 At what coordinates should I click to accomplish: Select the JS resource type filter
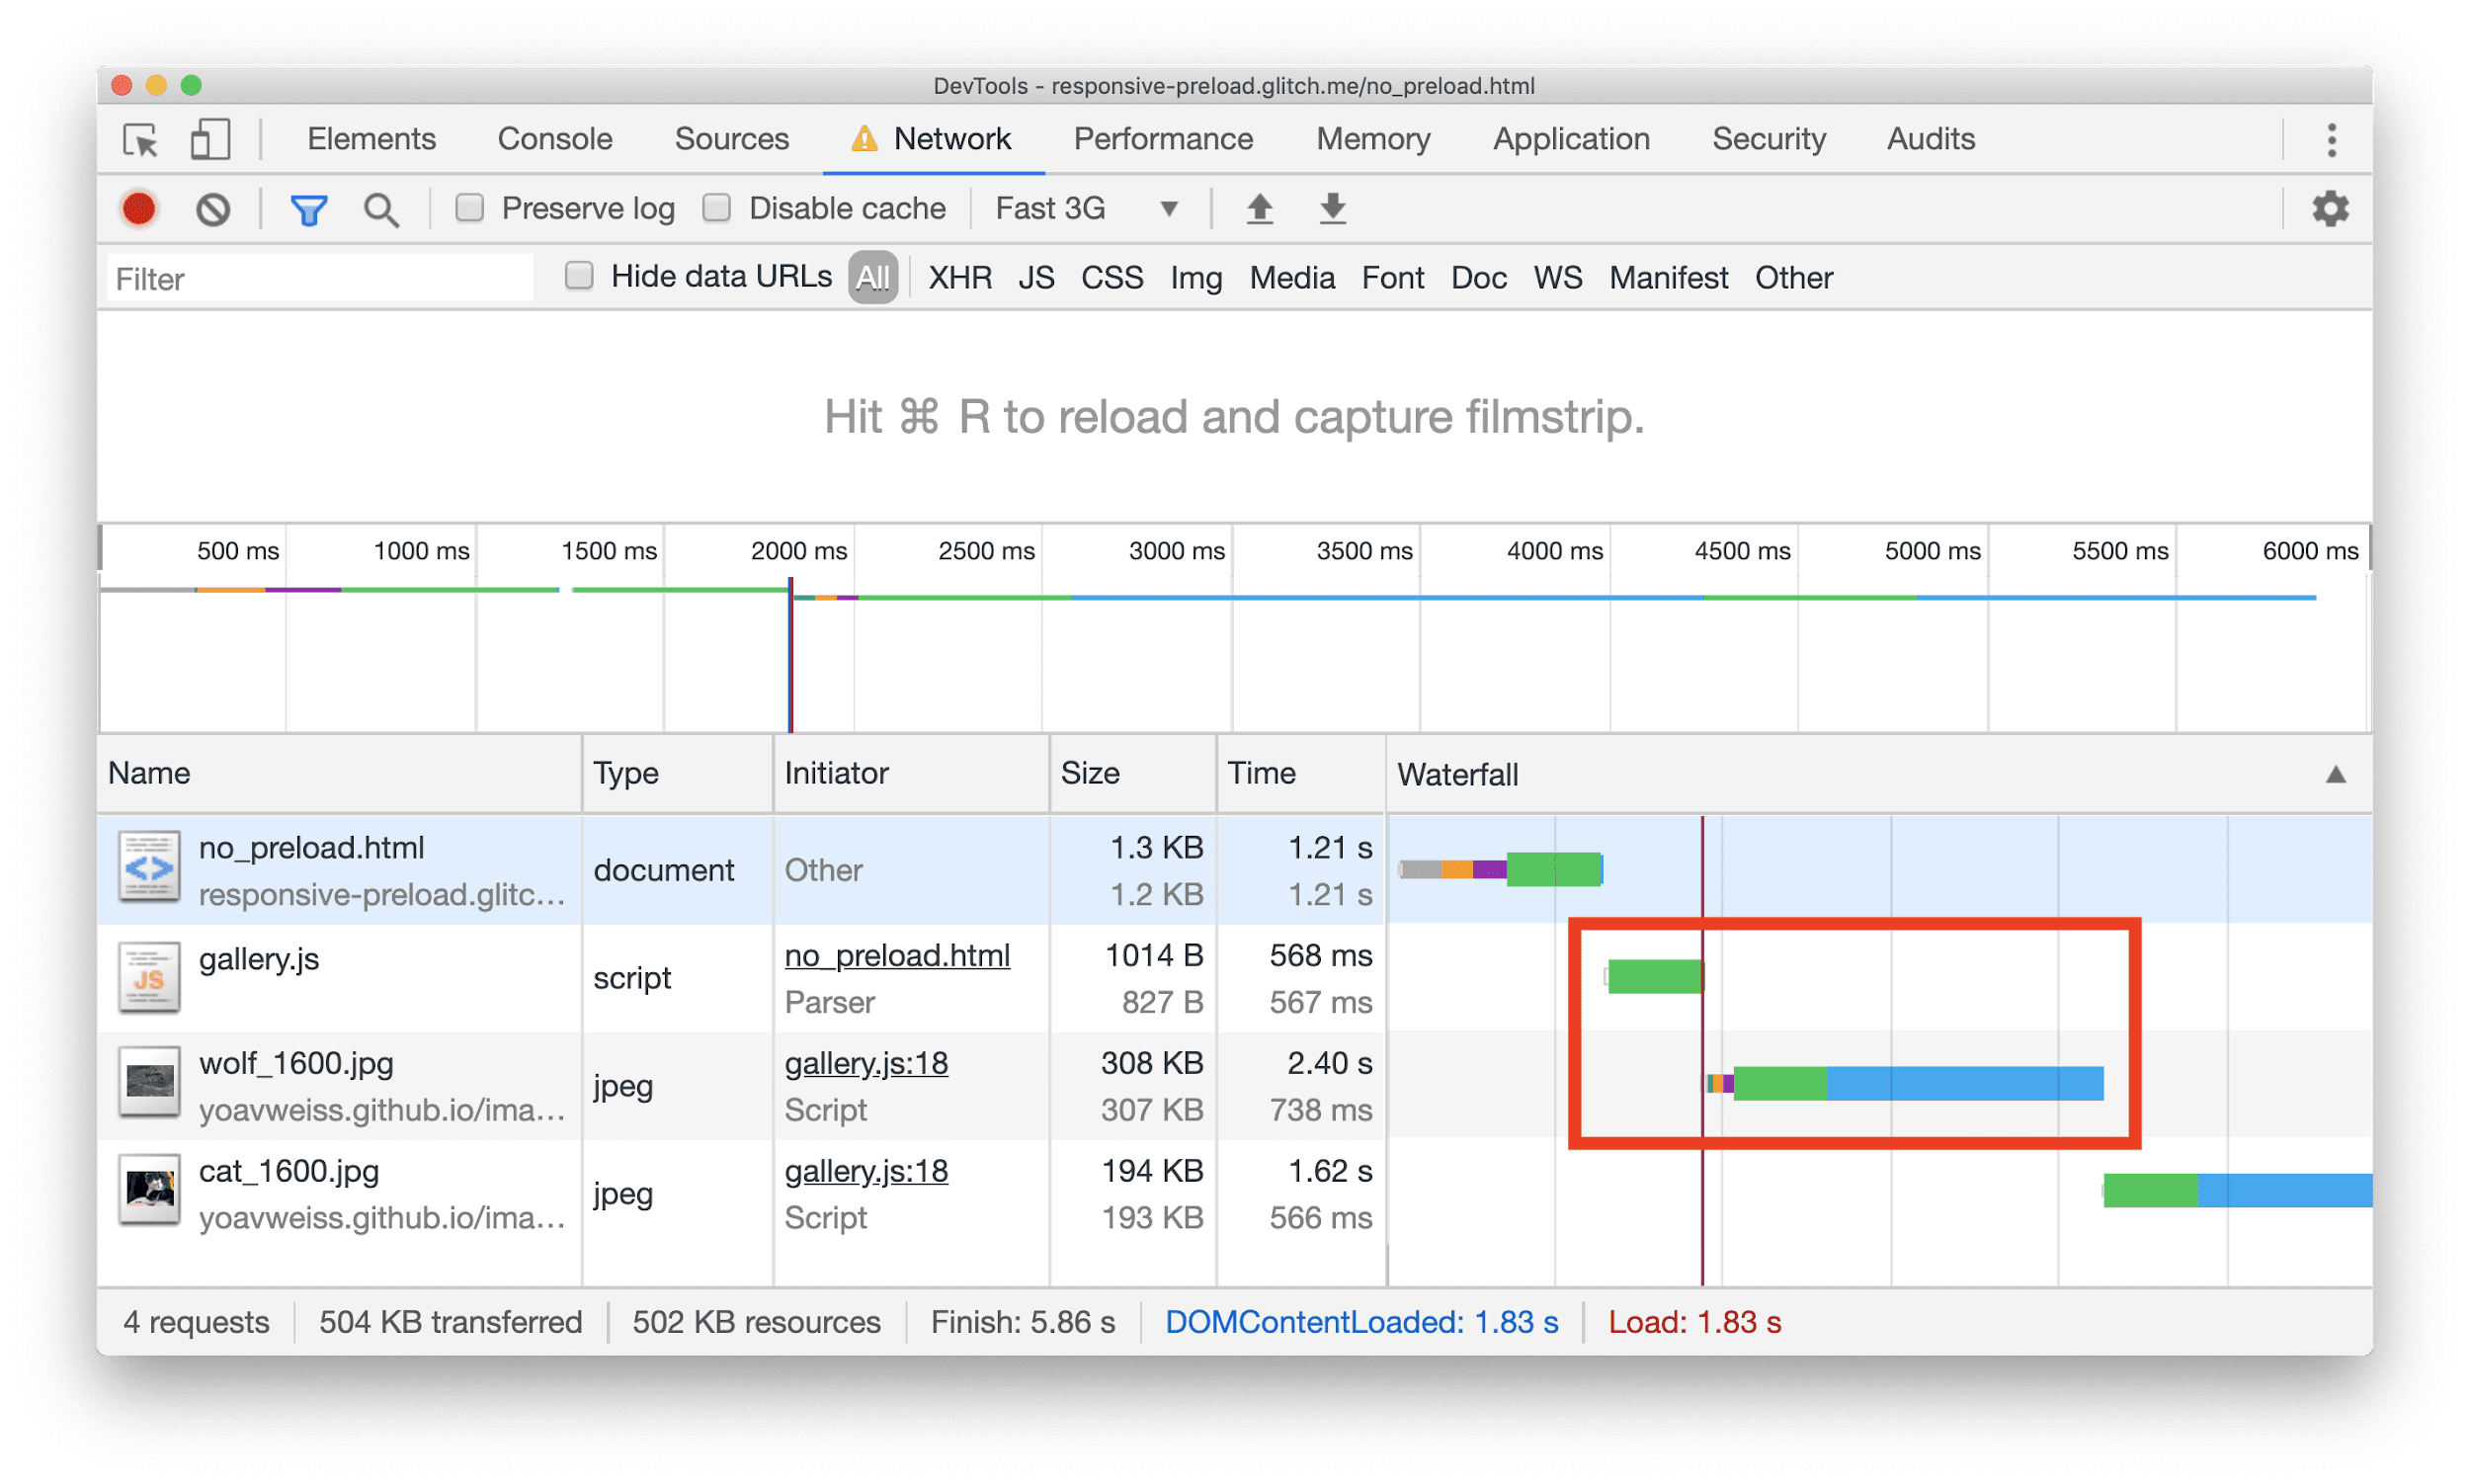coord(1035,279)
